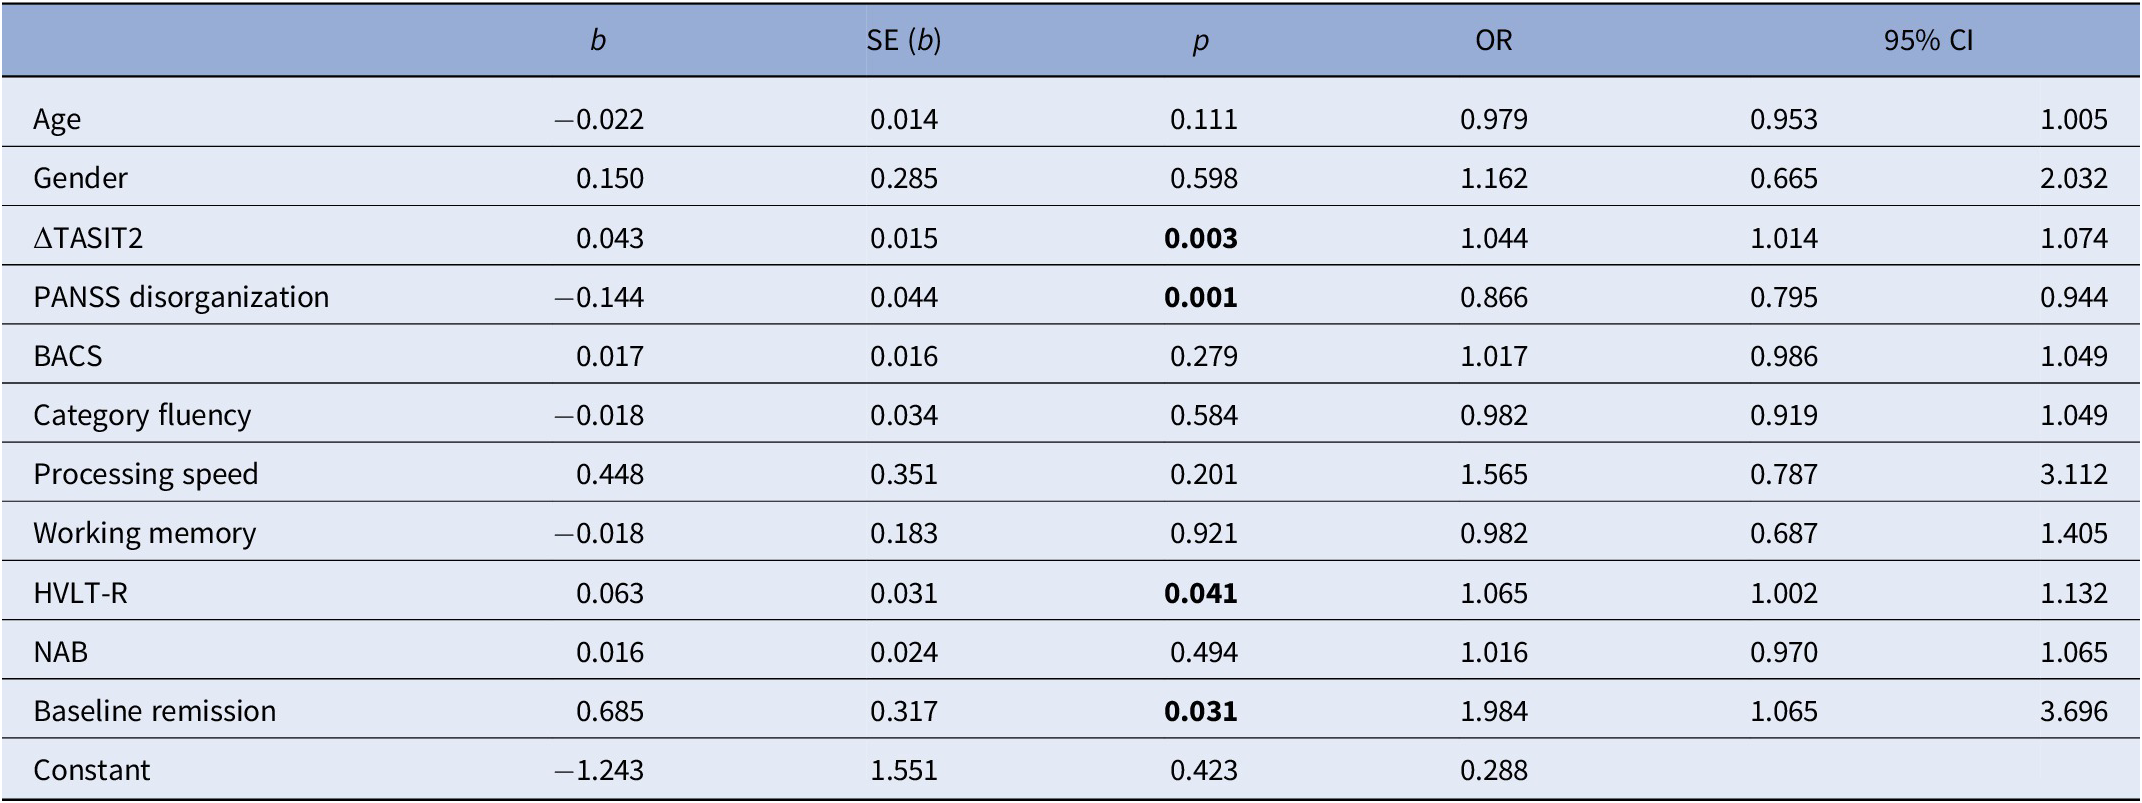The image size is (2142, 803).
Task: Click the 'OR' column header
Action: click(1494, 40)
